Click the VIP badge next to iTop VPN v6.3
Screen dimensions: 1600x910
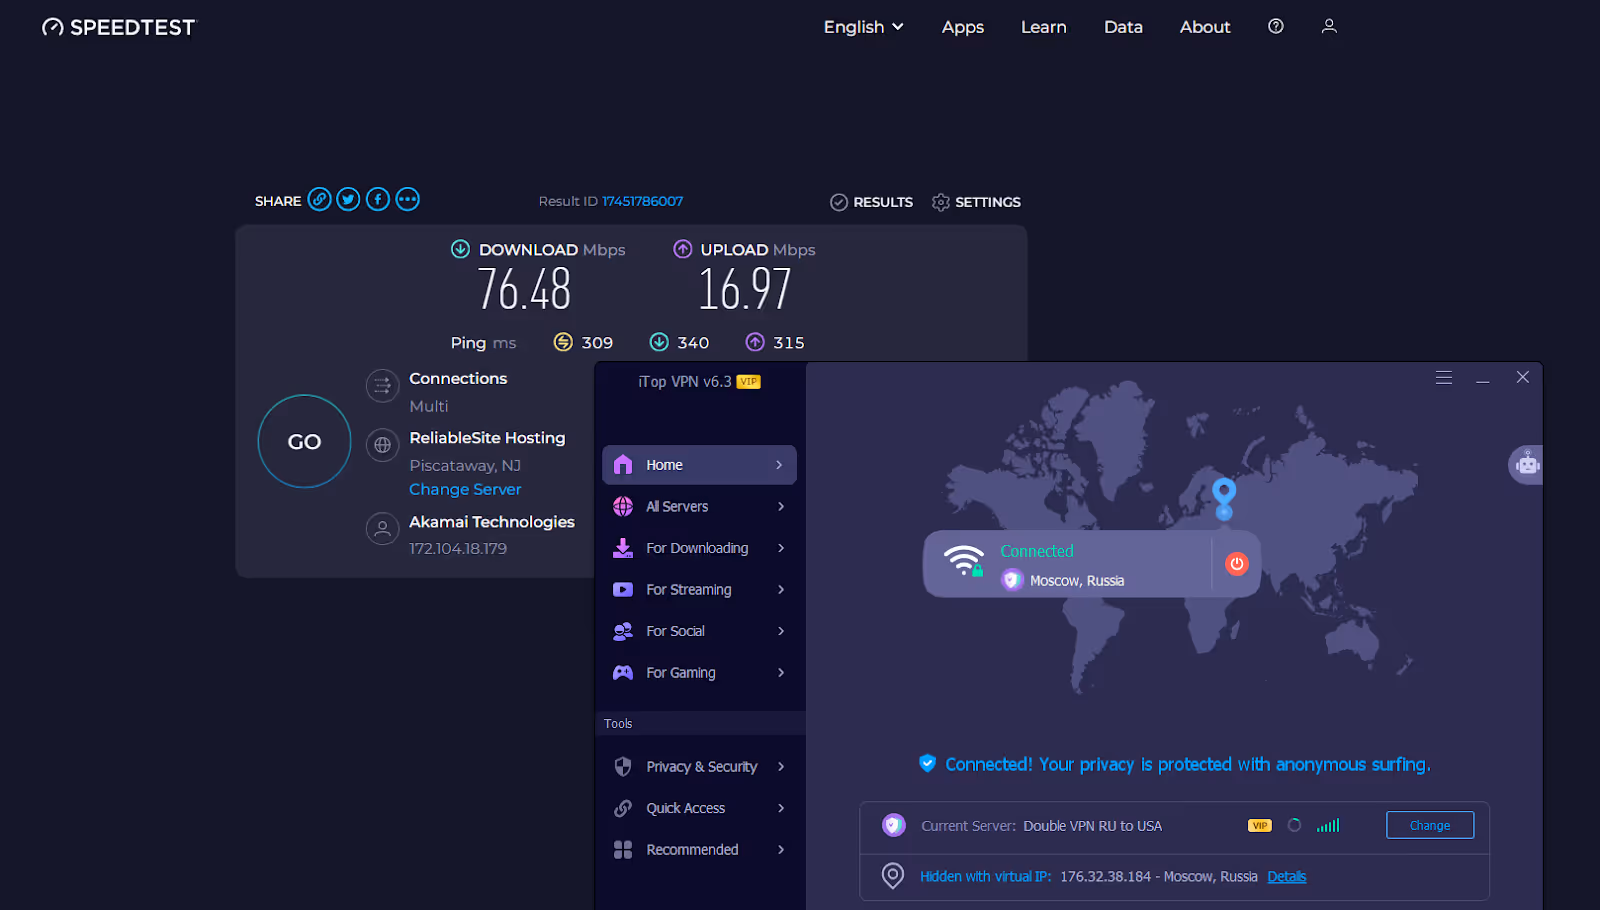[x=749, y=382]
